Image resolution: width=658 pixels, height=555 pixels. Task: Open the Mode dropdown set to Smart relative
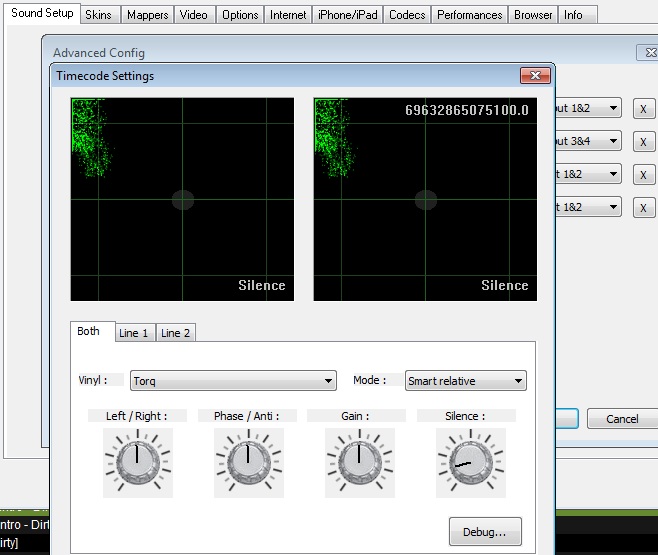[x=466, y=381]
